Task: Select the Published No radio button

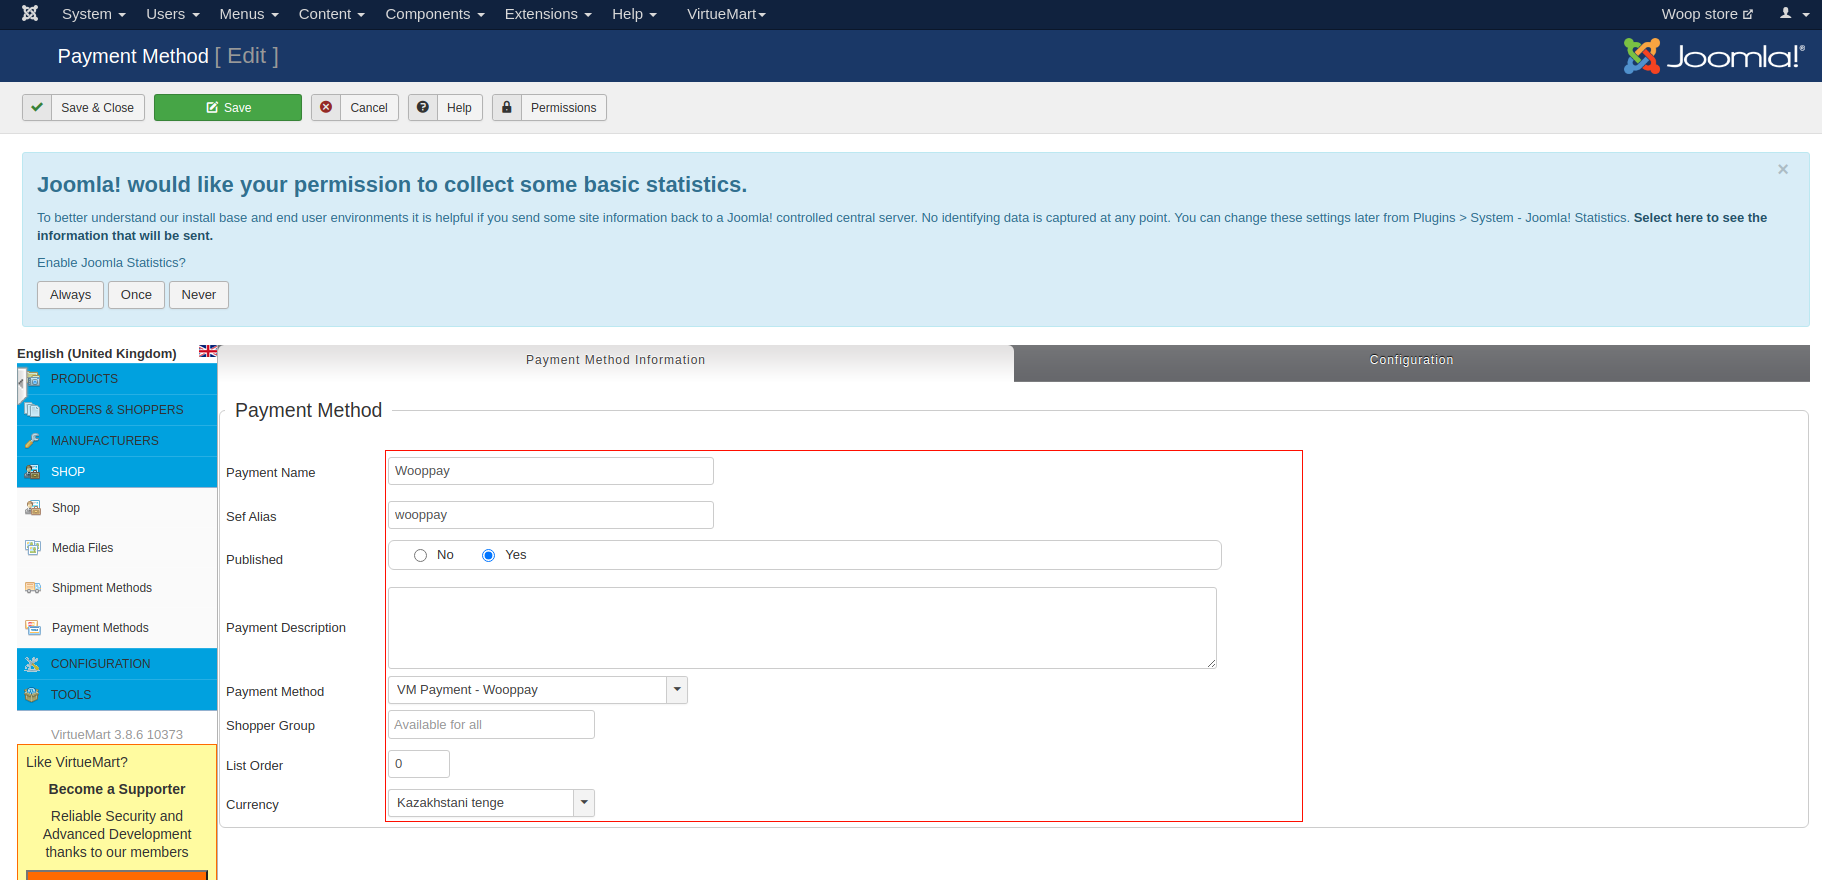Action: tap(420, 555)
